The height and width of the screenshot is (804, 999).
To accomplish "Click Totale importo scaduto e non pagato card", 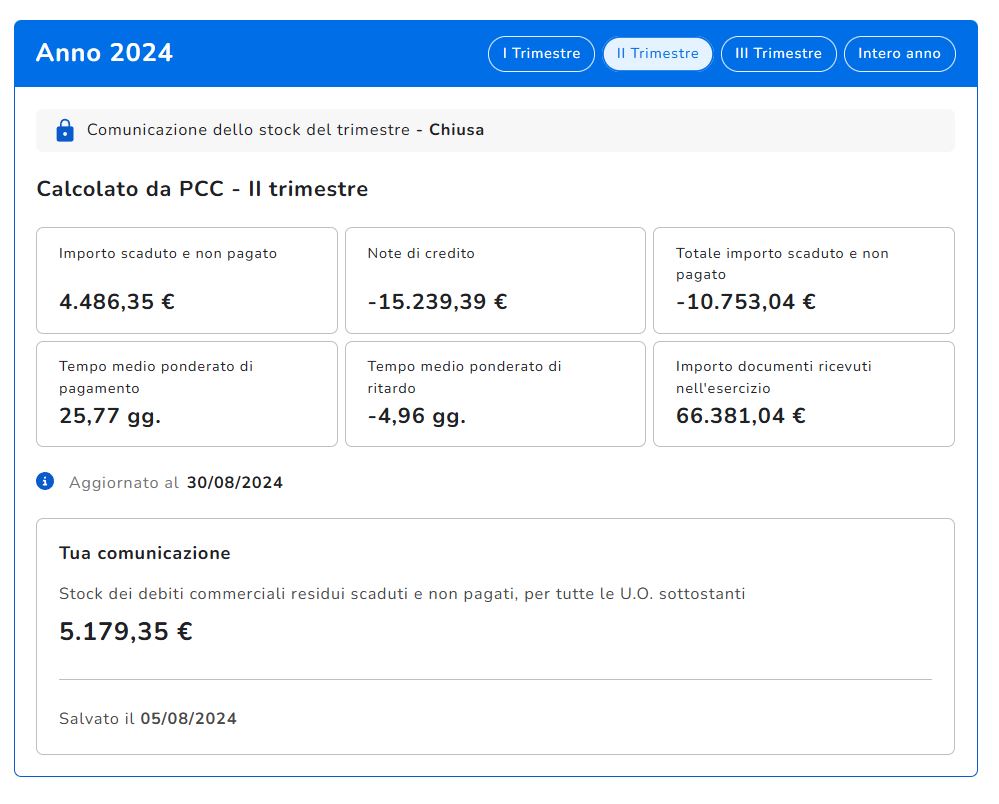I will point(803,280).
